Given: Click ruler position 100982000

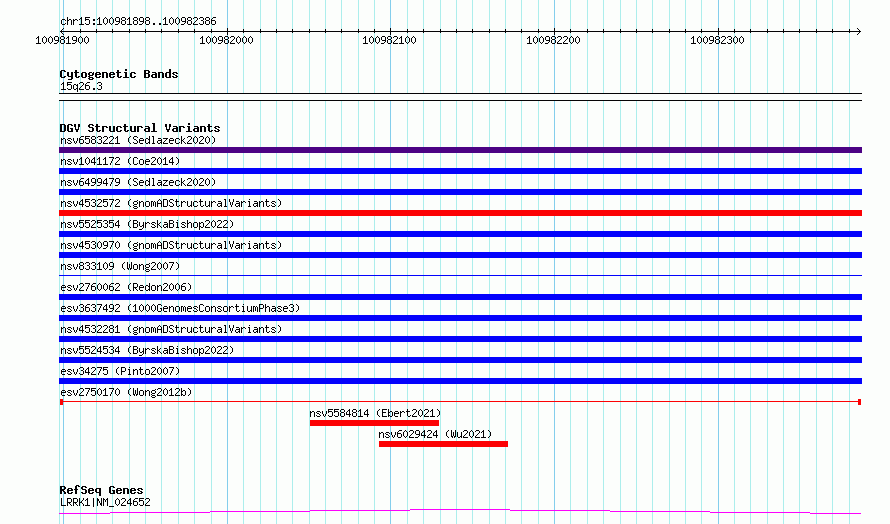Looking at the screenshot, I should pos(226,40).
